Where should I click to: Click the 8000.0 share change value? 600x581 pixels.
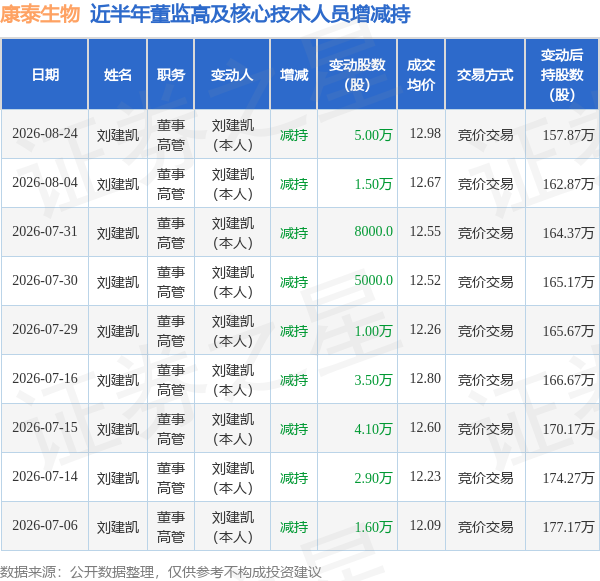point(373,232)
